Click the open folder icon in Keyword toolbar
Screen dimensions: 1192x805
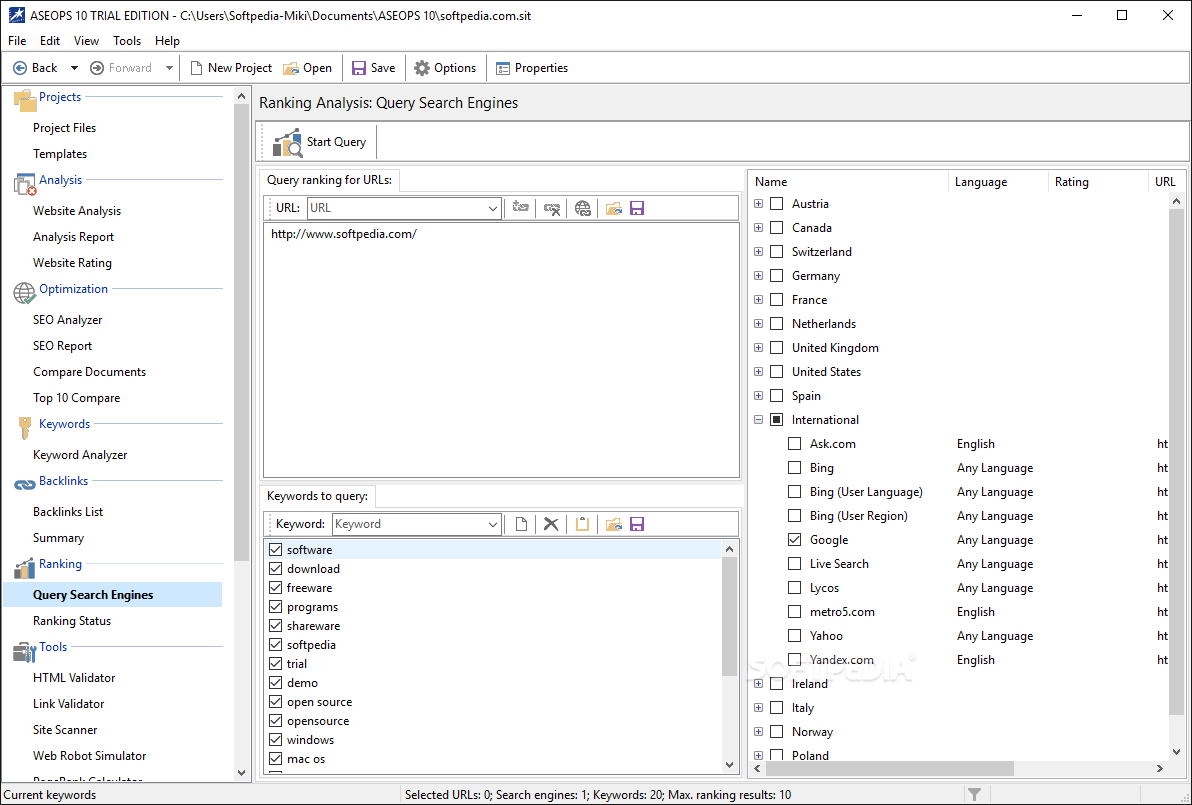coord(613,524)
